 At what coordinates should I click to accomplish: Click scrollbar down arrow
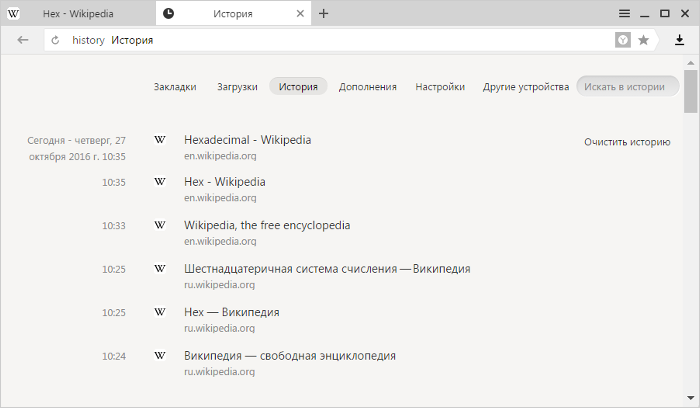click(x=691, y=398)
